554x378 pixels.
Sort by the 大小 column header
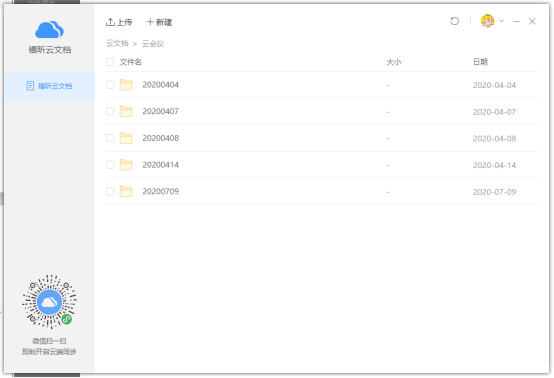394,62
